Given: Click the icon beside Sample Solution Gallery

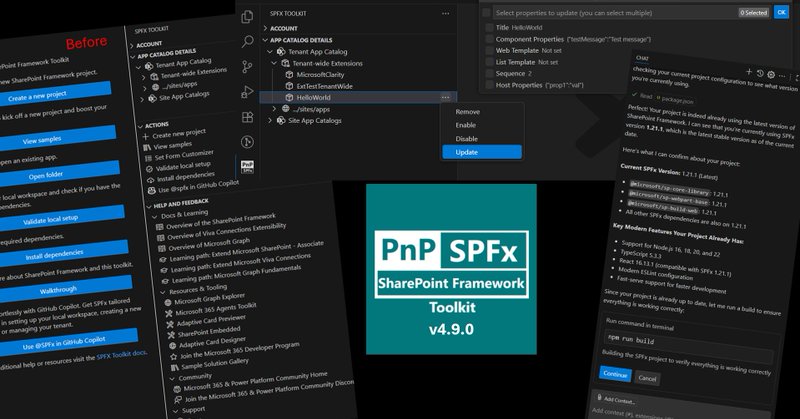Looking at the screenshot, I should click(x=174, y=367).
